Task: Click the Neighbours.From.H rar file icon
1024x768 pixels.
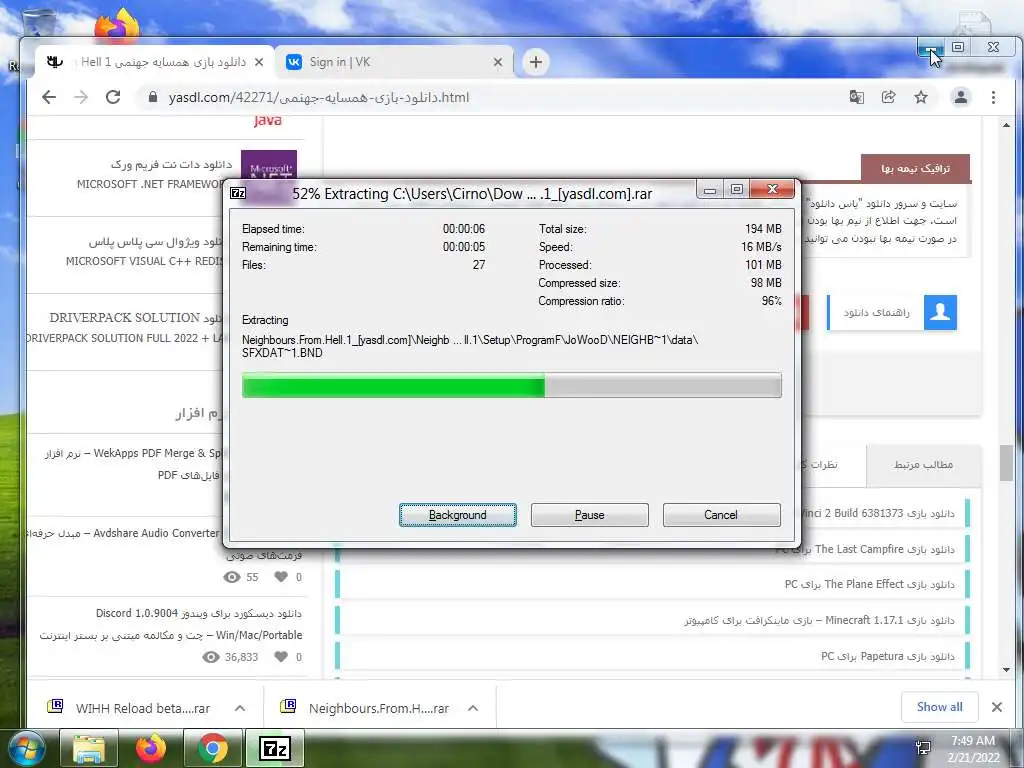Action: (x=288, y=705)
